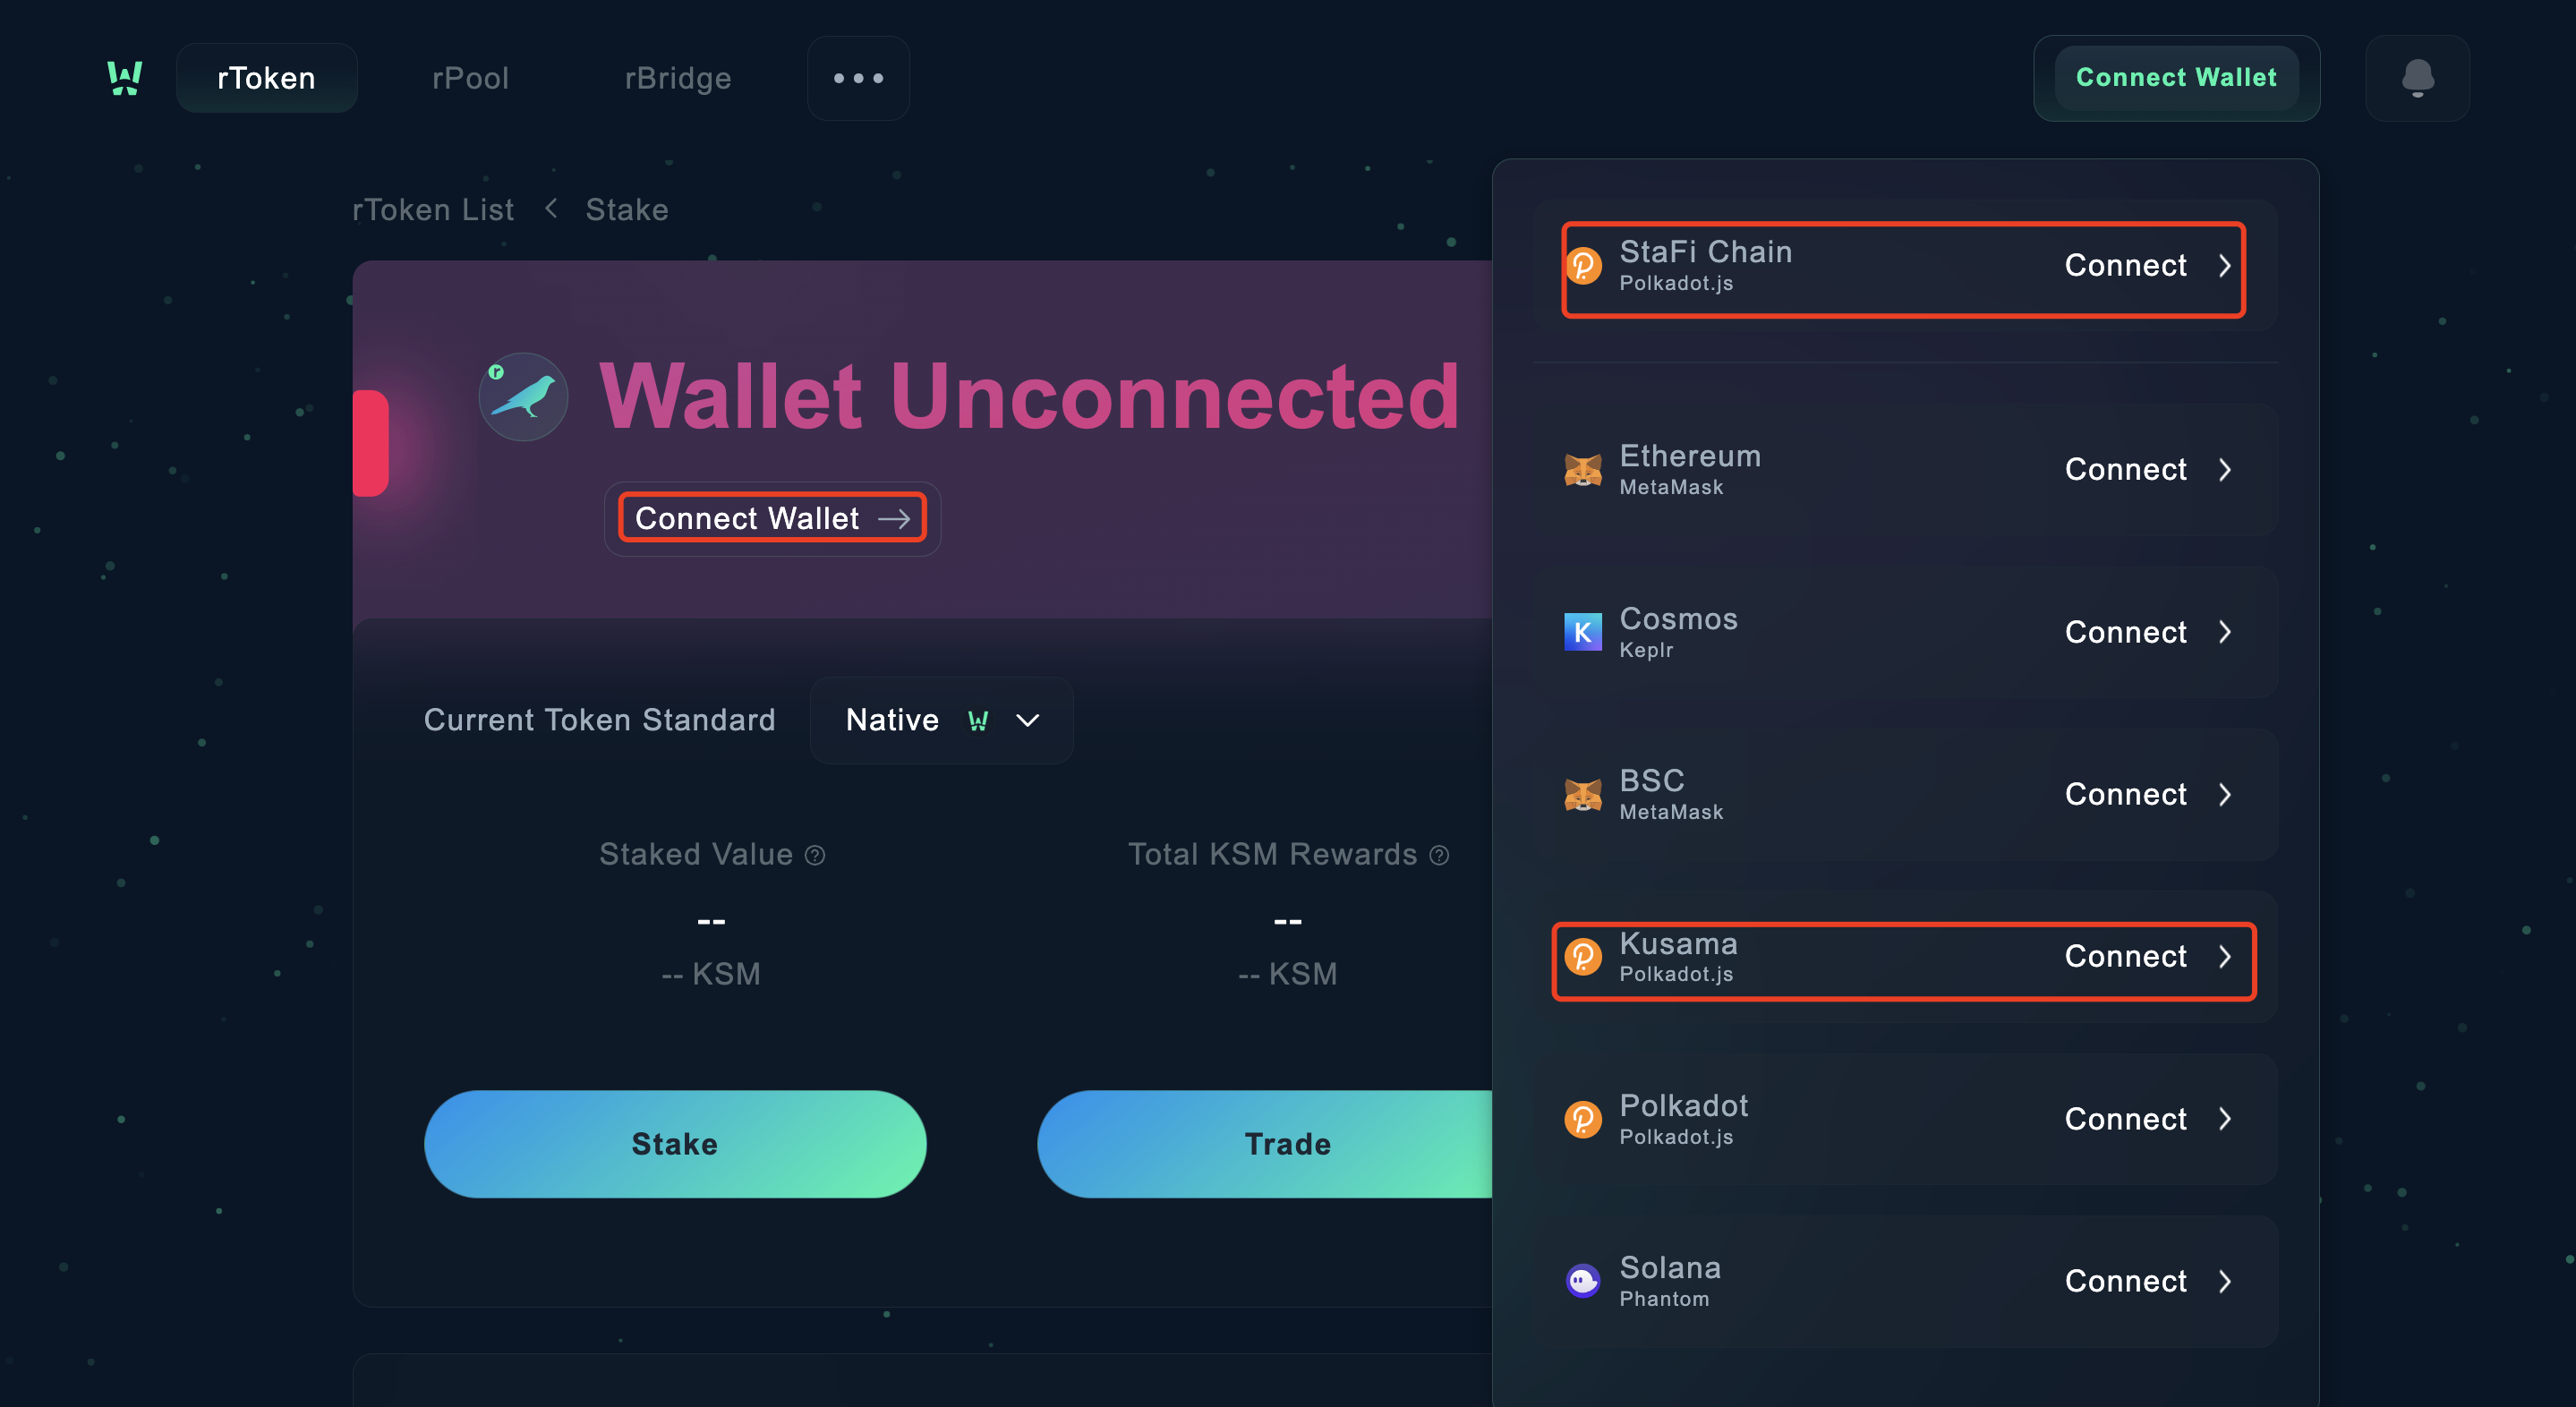Expand the BSC connect chevron
Image resolution: width=2576 pixels, height=1407 pixels.
click(2224, 795)
